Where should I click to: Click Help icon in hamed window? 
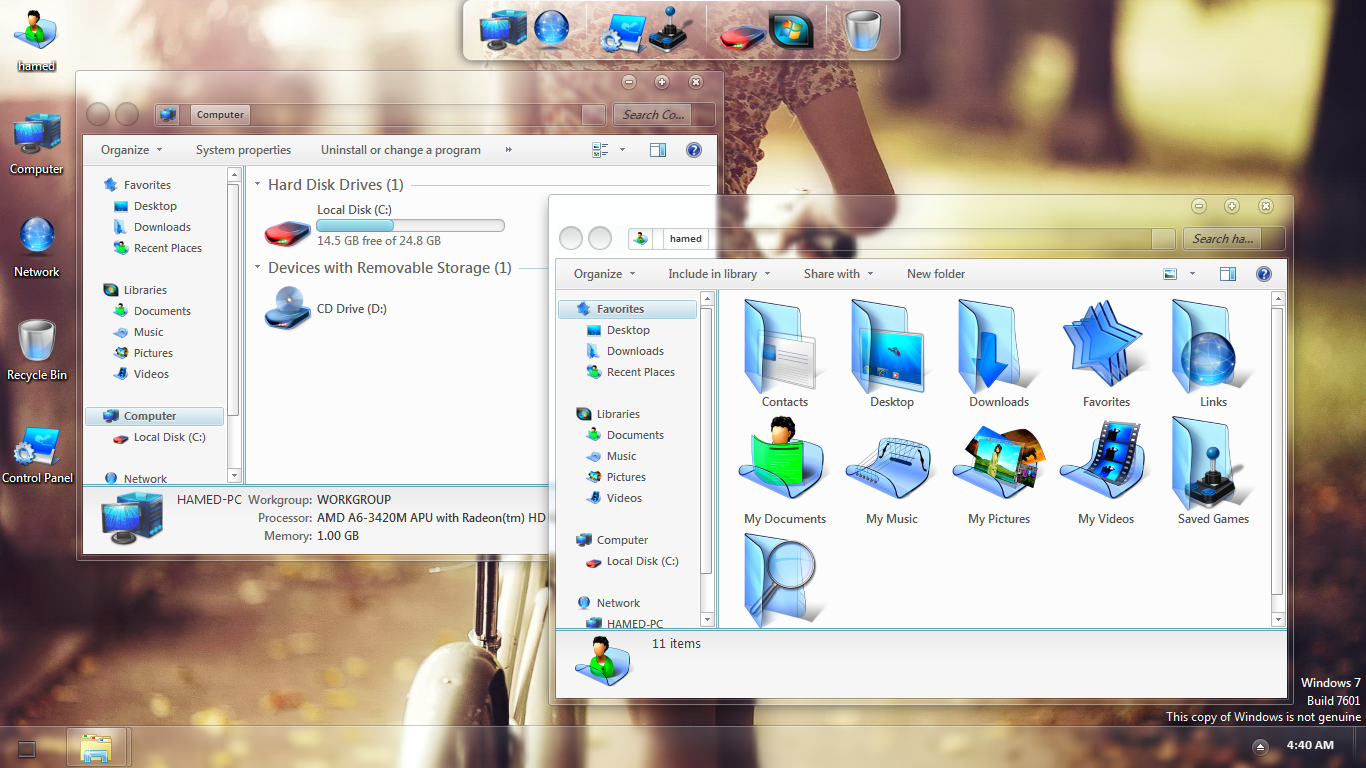click(x=1263, y=274)
